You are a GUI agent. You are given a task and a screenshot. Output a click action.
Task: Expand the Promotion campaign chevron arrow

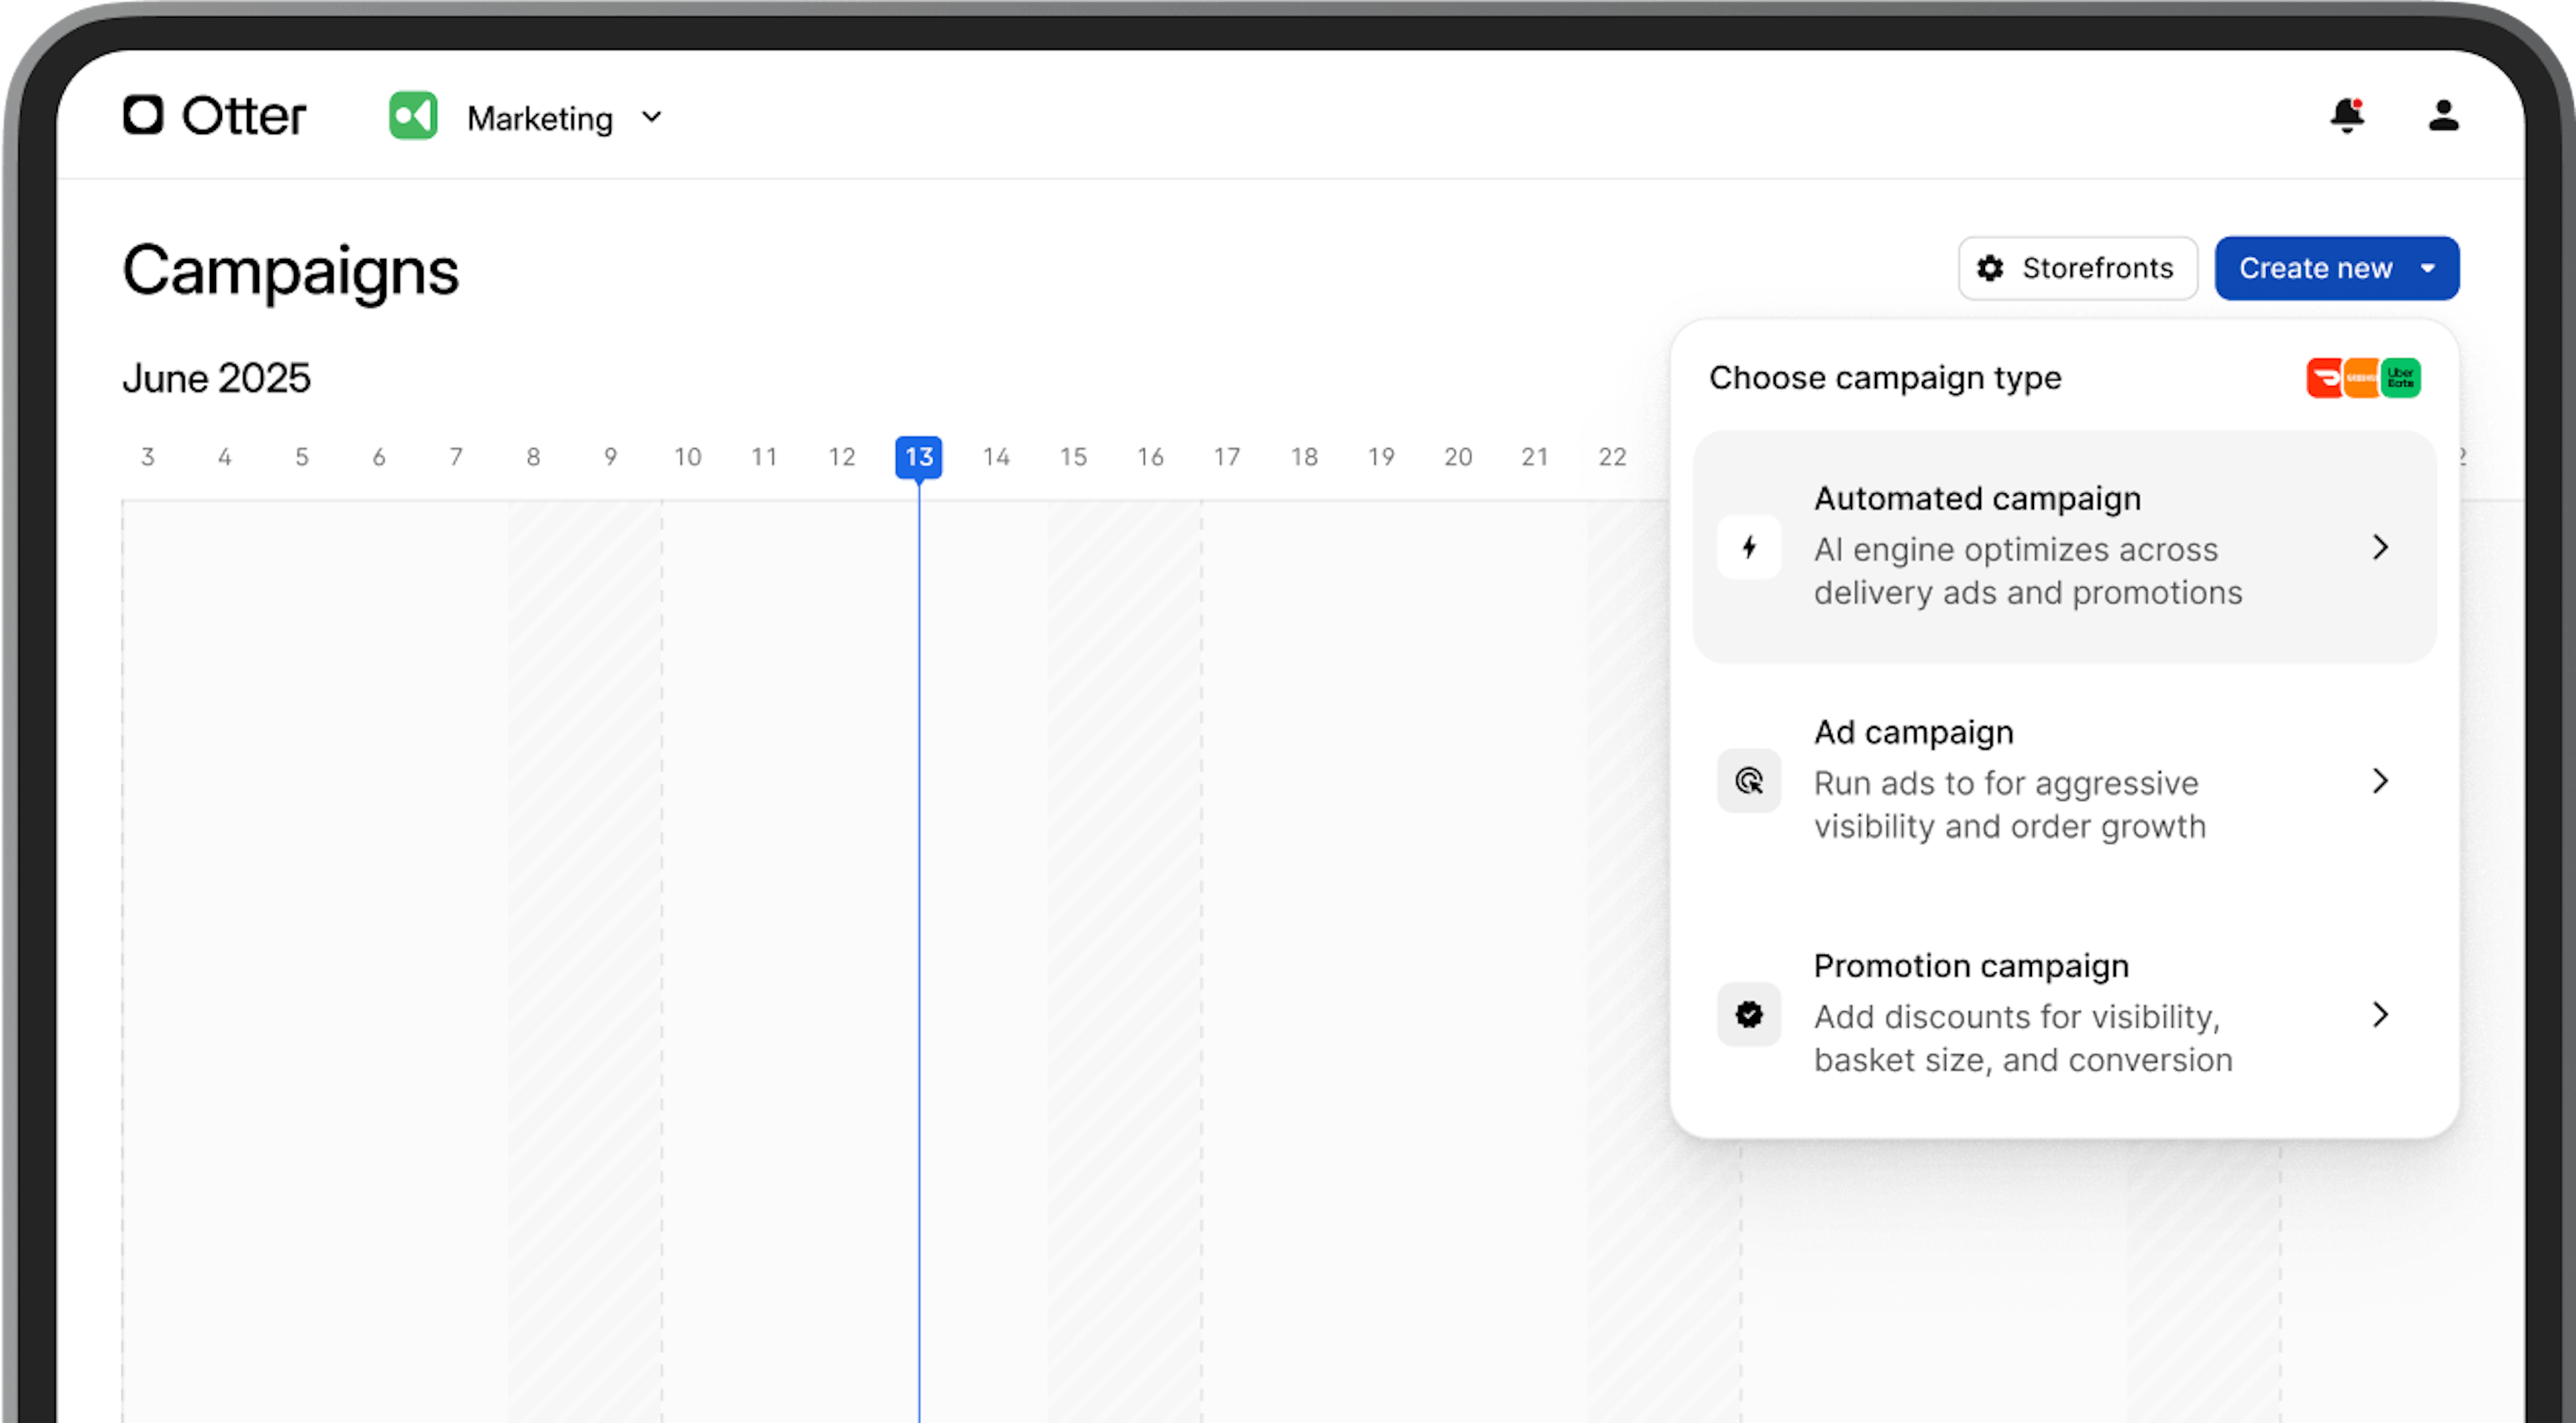coord(2381,1015)
